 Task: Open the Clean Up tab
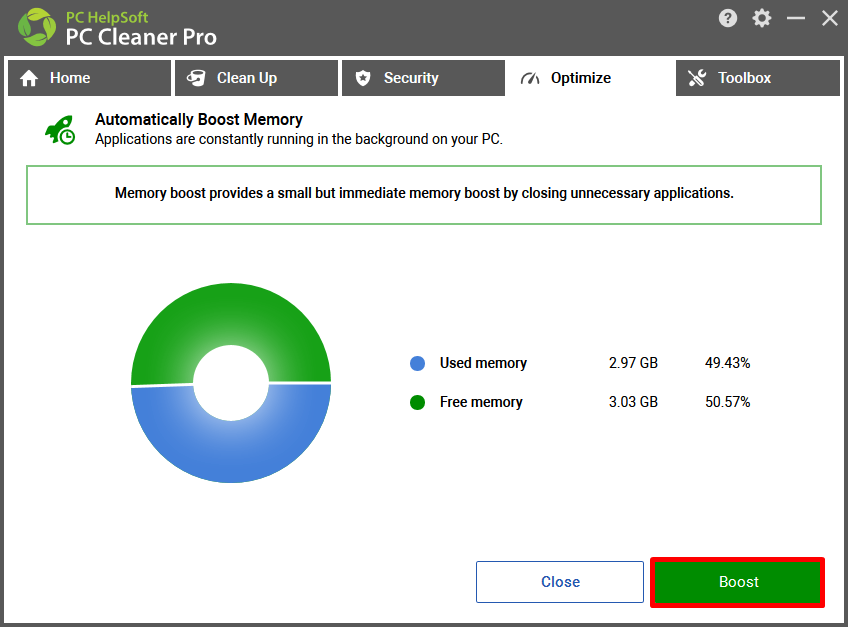(x=256, y=78)
